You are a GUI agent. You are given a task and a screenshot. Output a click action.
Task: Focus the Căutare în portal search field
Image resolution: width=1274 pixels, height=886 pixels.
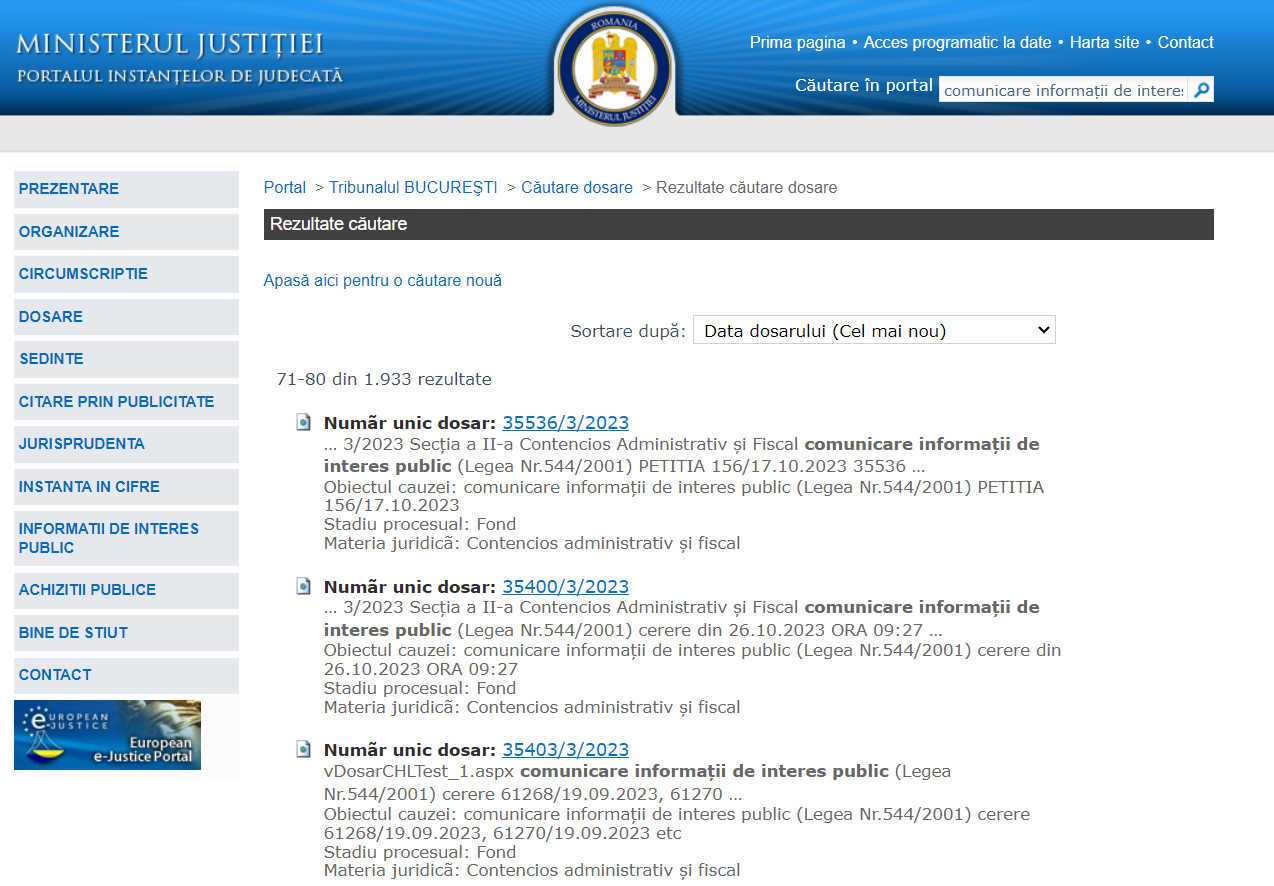coord(1064,90)
